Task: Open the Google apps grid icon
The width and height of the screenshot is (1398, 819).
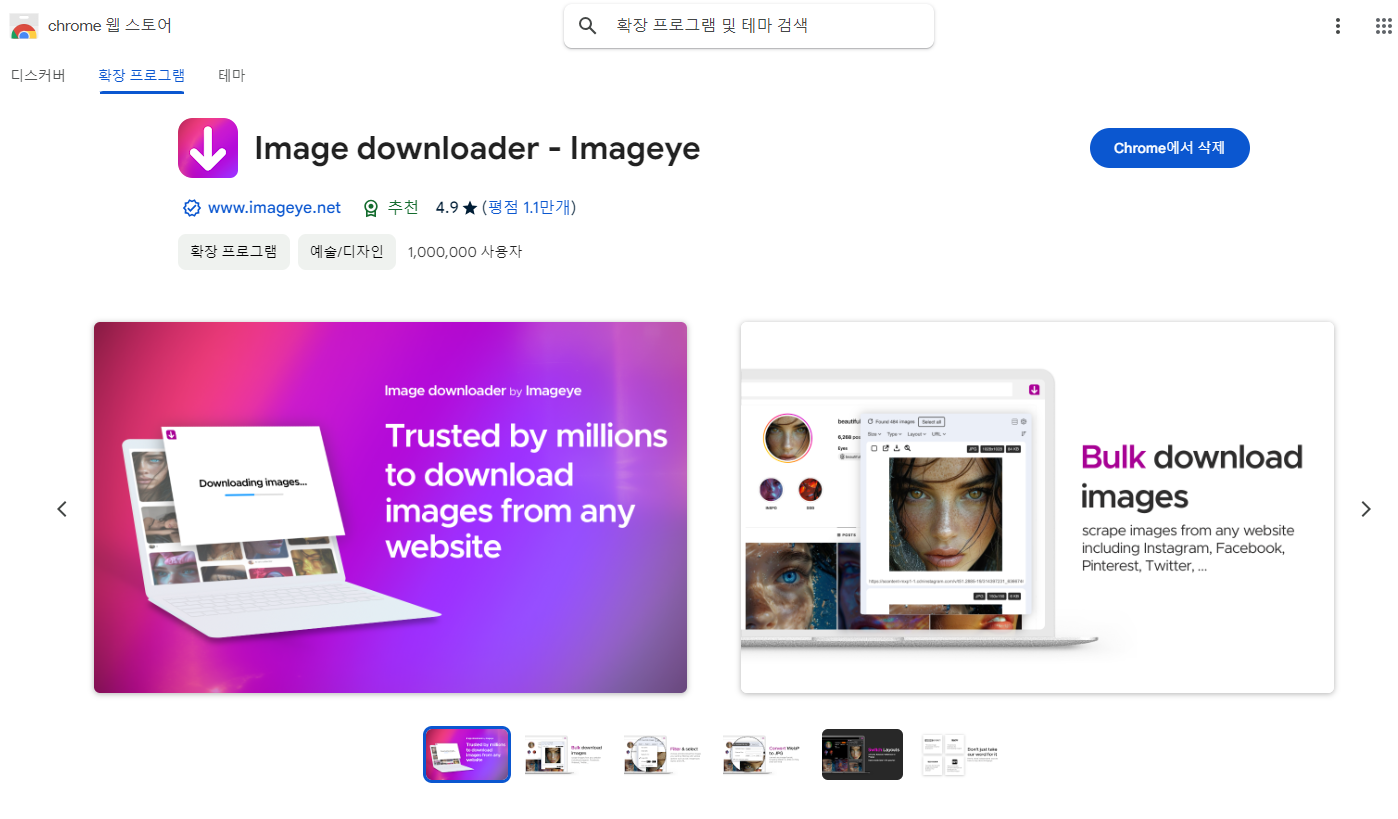Action: [1384, 26]
